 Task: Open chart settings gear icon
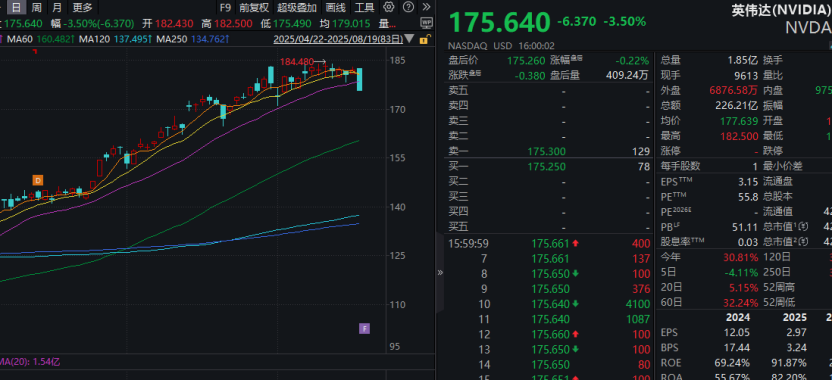389,7
